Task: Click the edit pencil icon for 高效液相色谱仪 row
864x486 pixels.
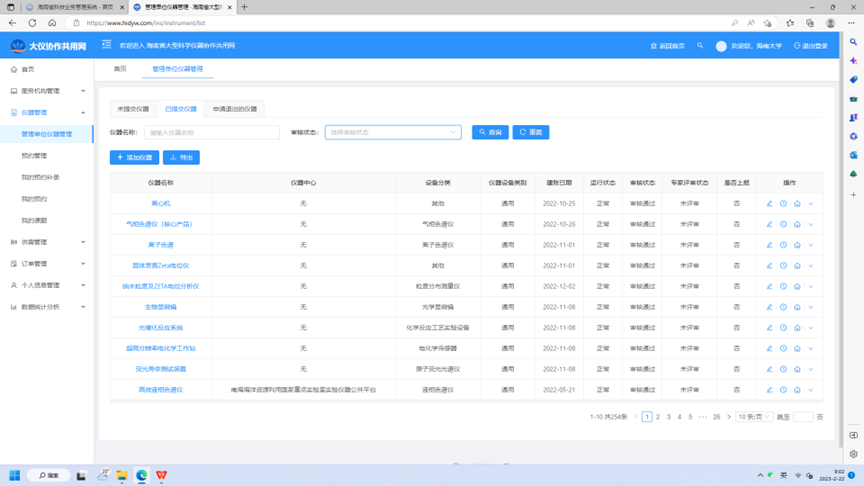Action: point(769,390)
